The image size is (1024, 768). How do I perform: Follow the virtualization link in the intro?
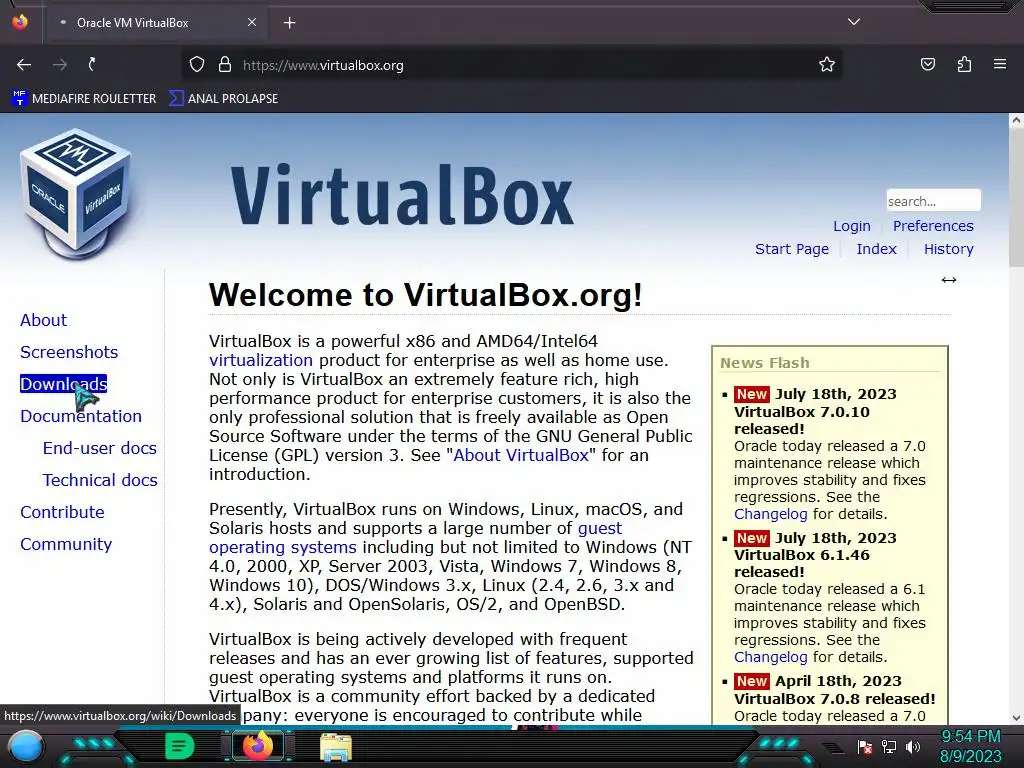pyautogui.click(x=261, y=360)
